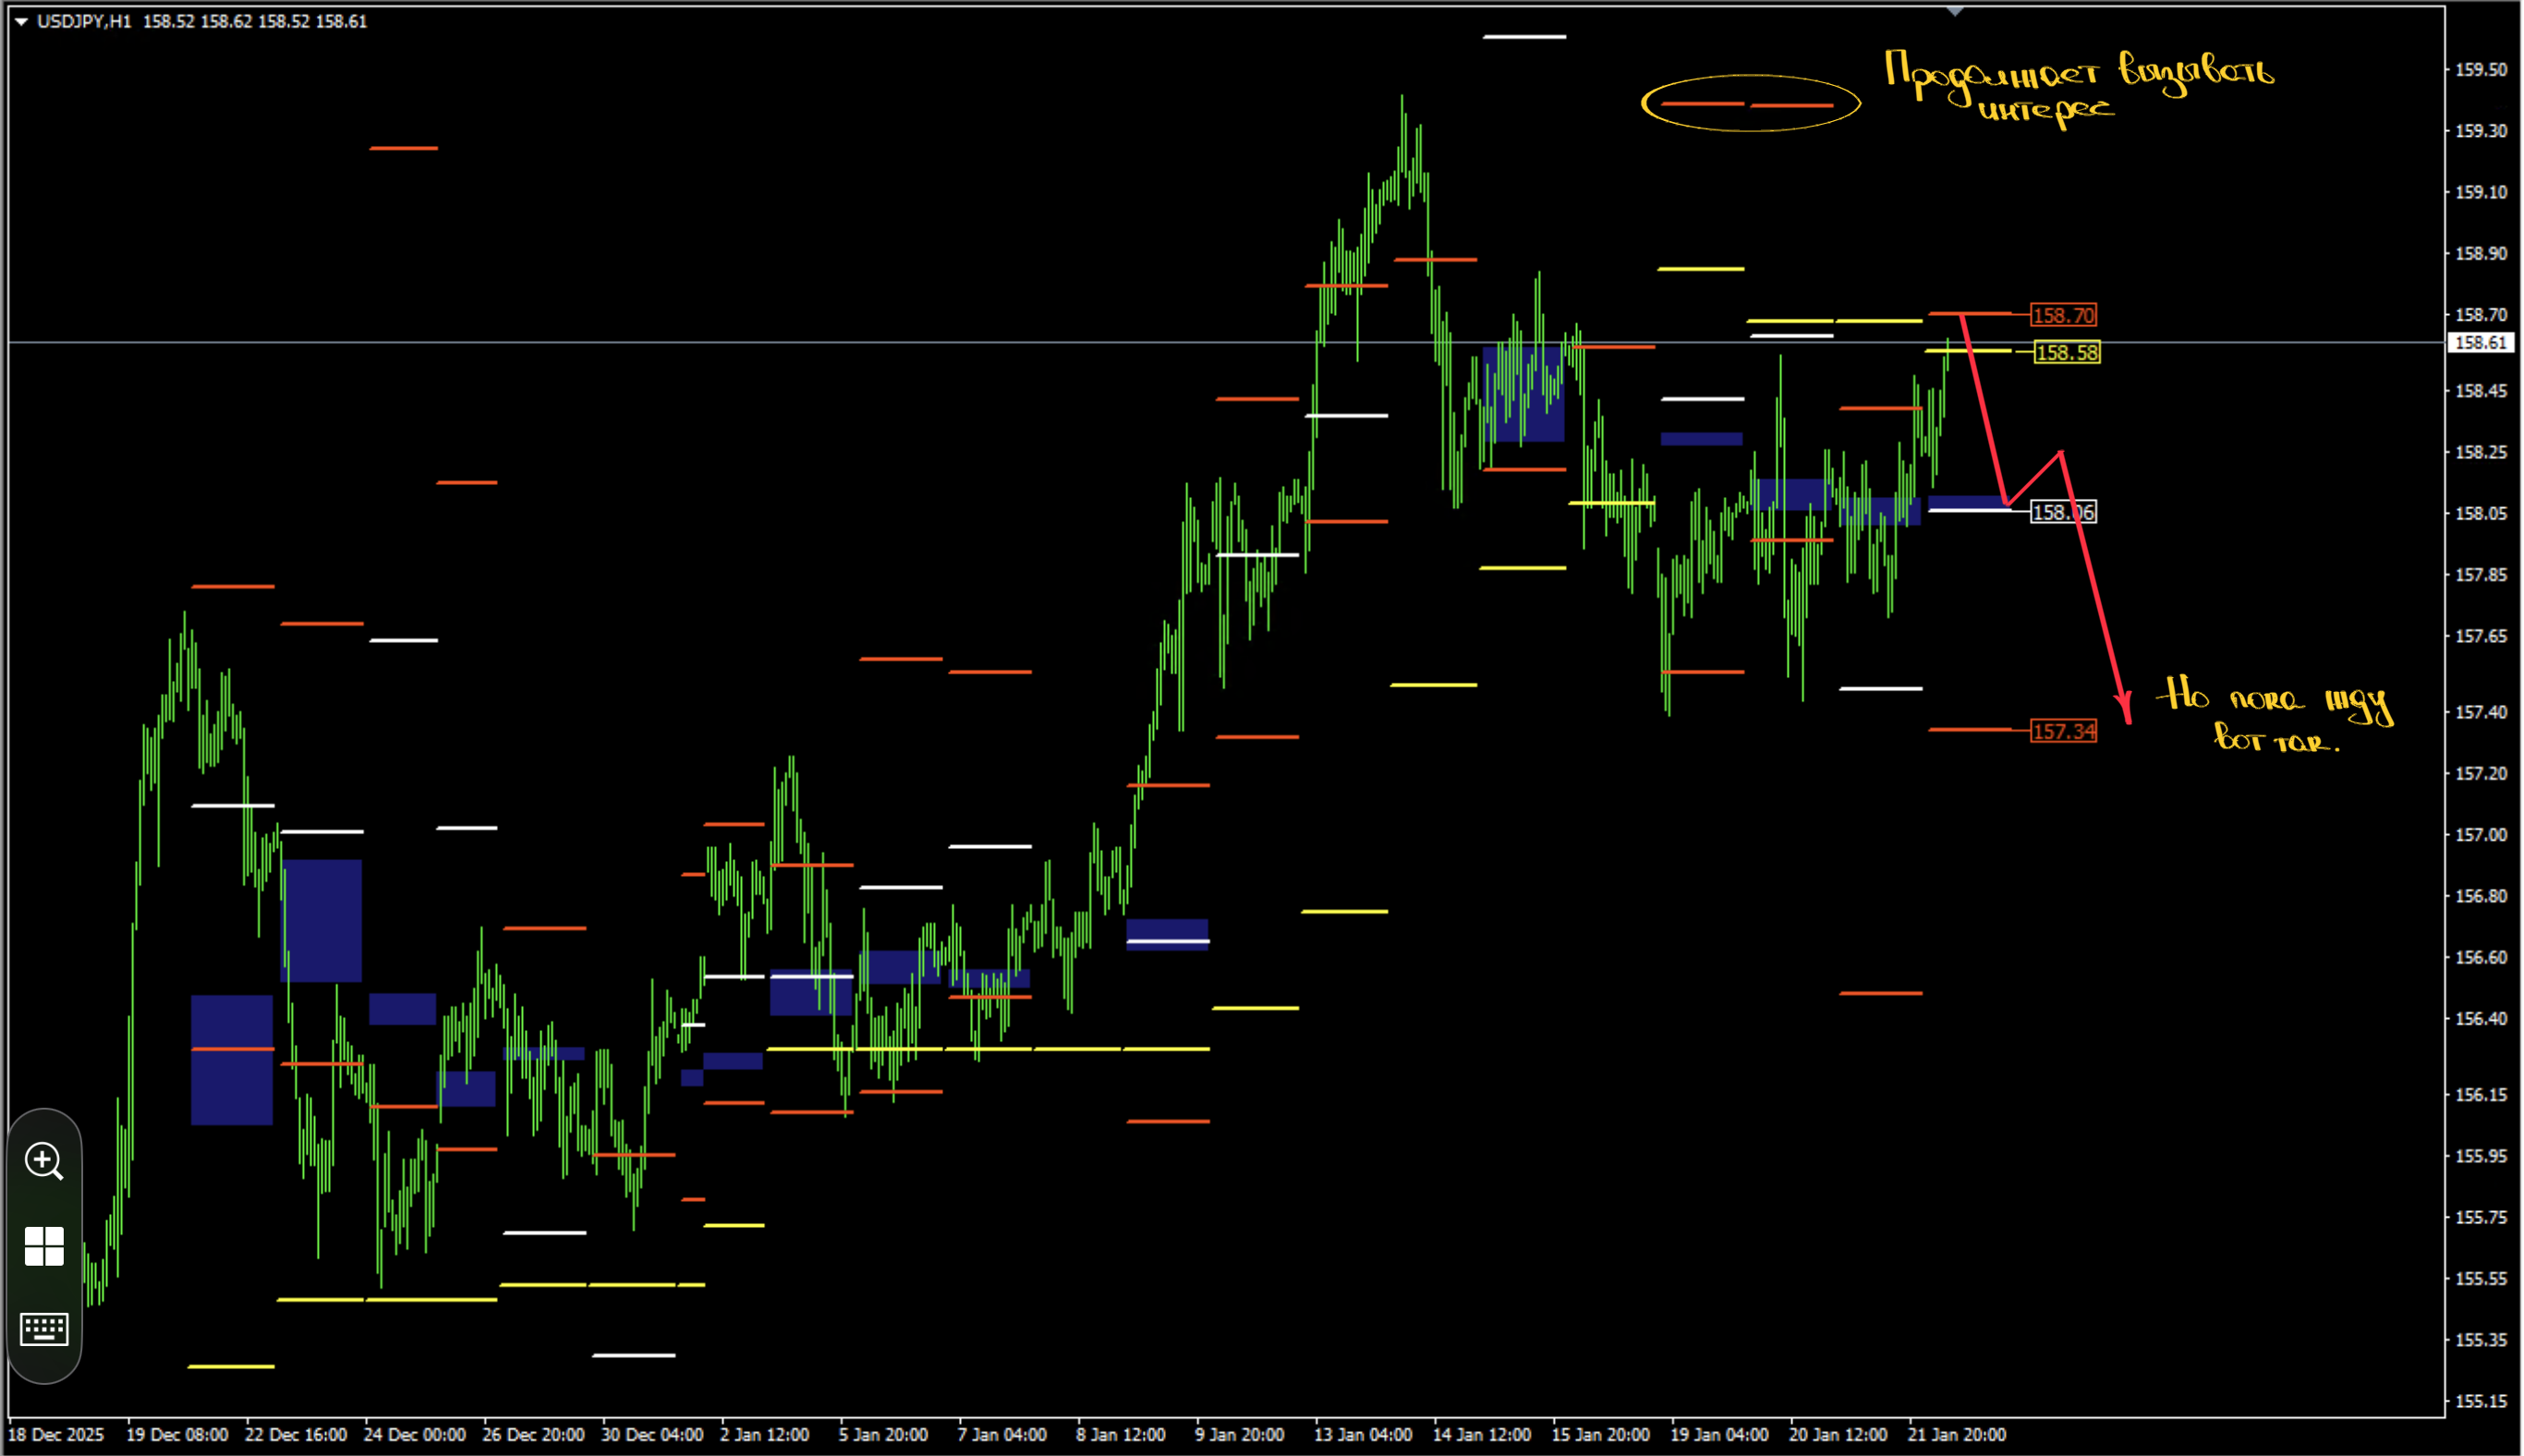Screen dimensions: 2524x1456
Task: Click the 156.40 value on the price scale
Action: coord(2482,1018)
